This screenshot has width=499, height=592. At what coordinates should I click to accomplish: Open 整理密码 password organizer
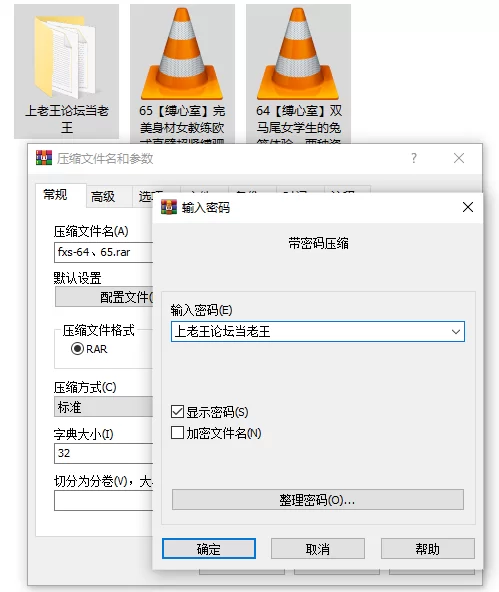[x=317, y=500]
